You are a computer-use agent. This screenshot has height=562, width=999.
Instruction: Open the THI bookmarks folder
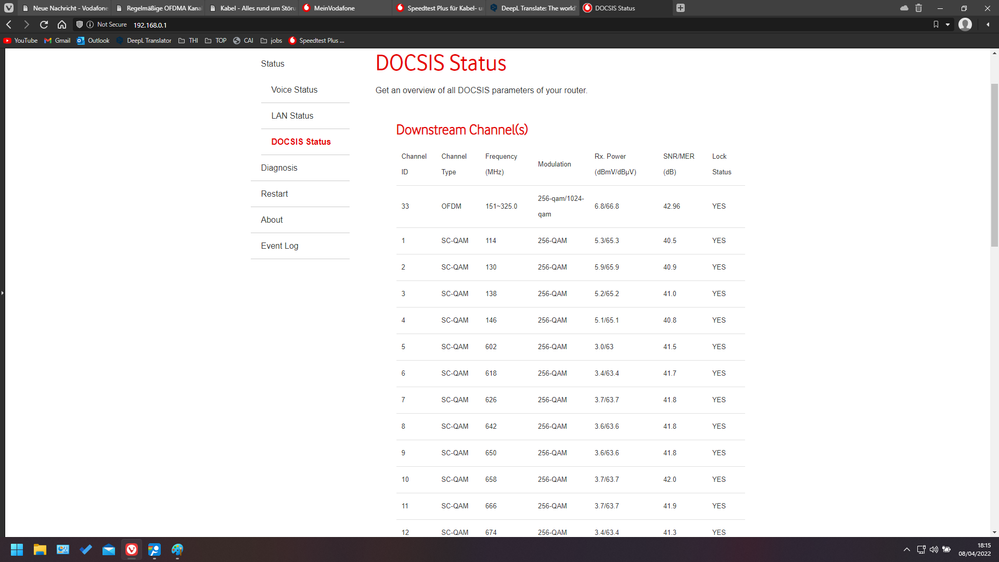(188, 40)
